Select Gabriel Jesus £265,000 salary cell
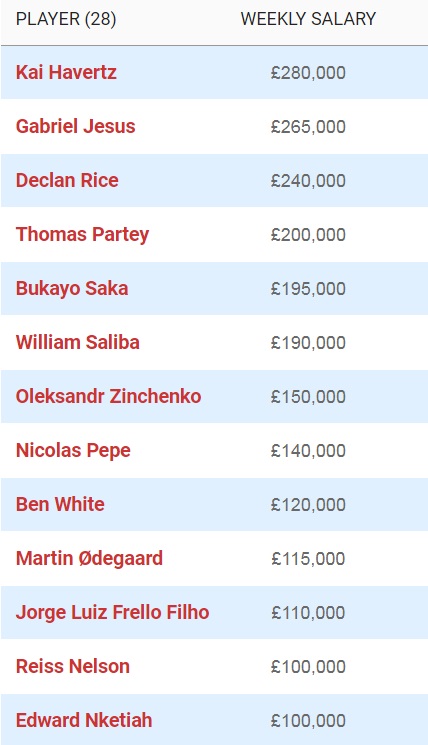Viewport: 428px width, 745px height. point(308,127)
